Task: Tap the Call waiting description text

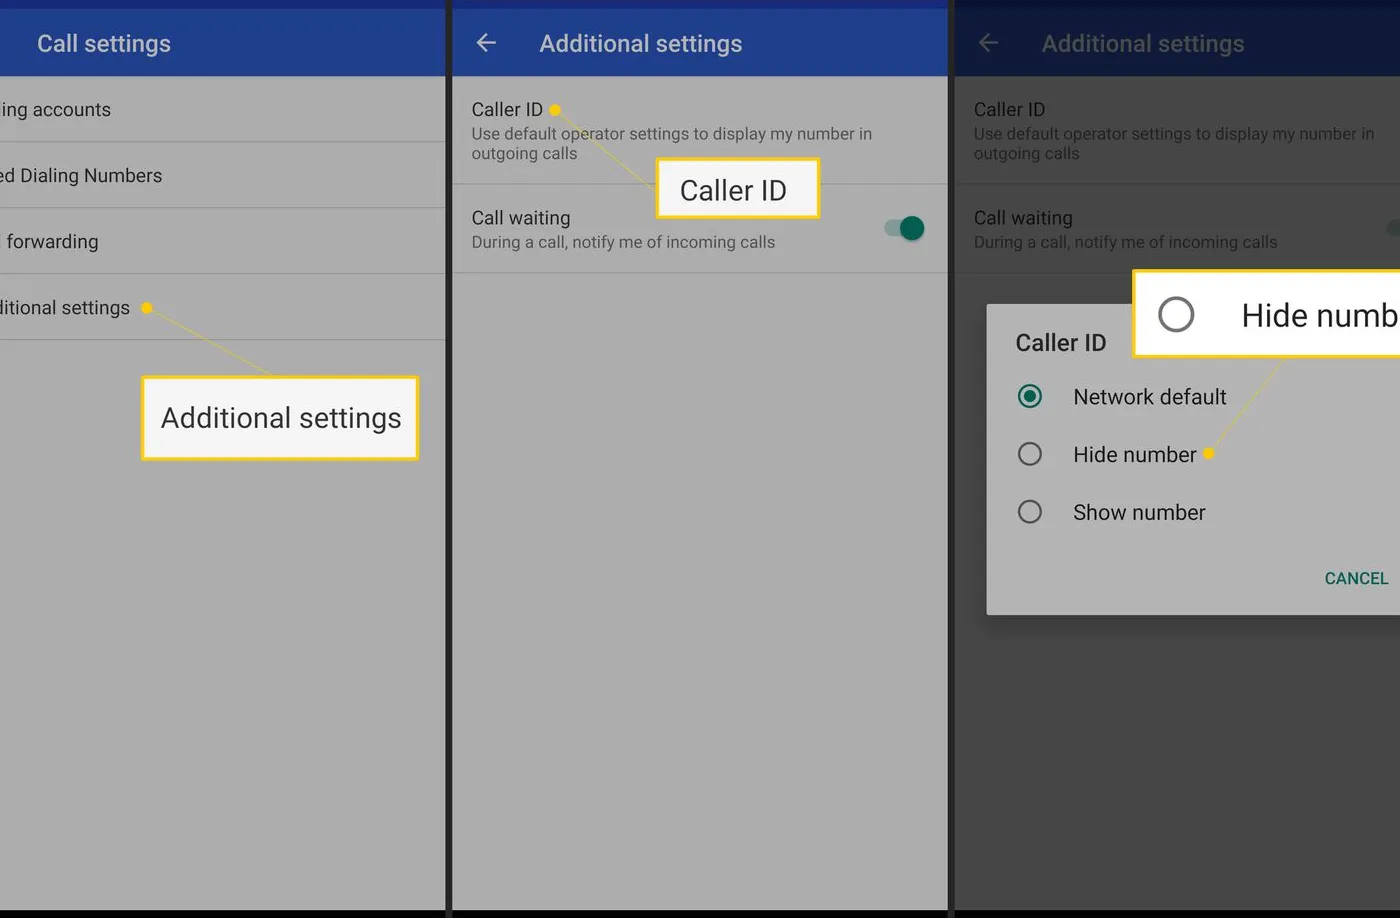Action: point(623,242)
